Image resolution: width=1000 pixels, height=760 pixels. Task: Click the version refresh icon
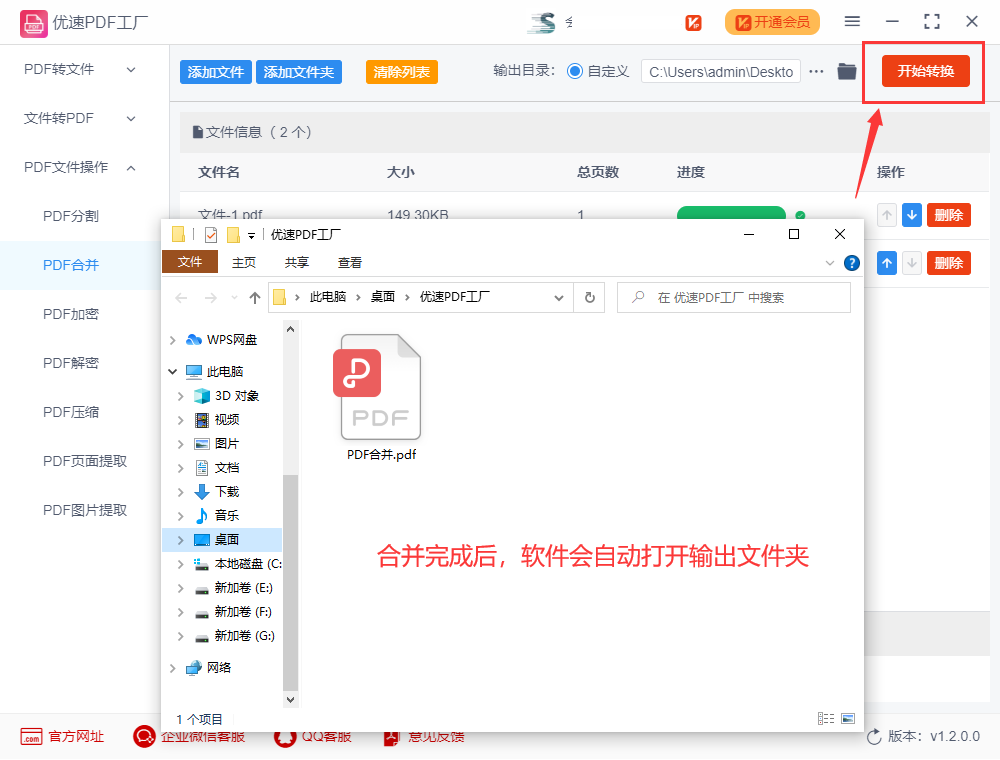coord(874,736)
